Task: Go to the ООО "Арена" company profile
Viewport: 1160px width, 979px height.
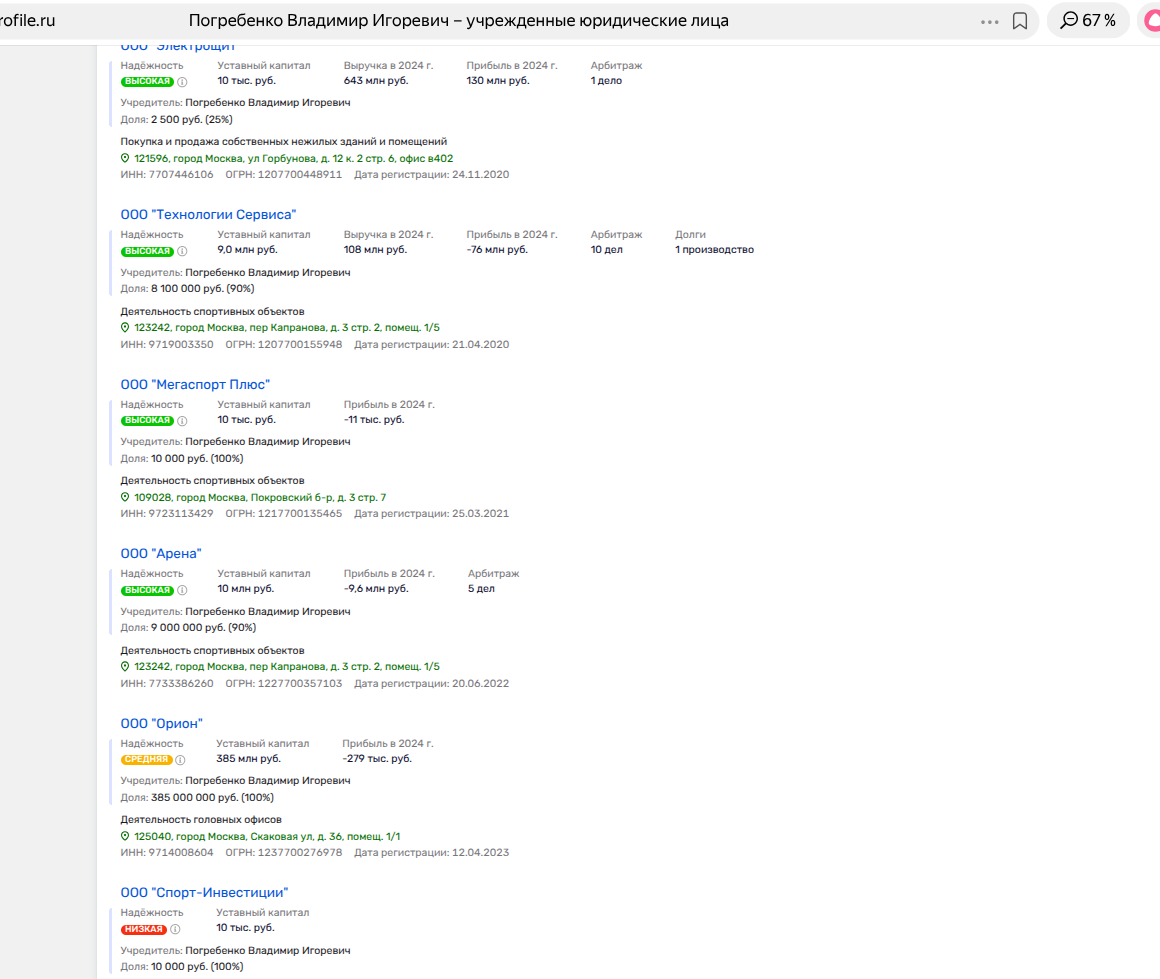Action: coord(161,554)
